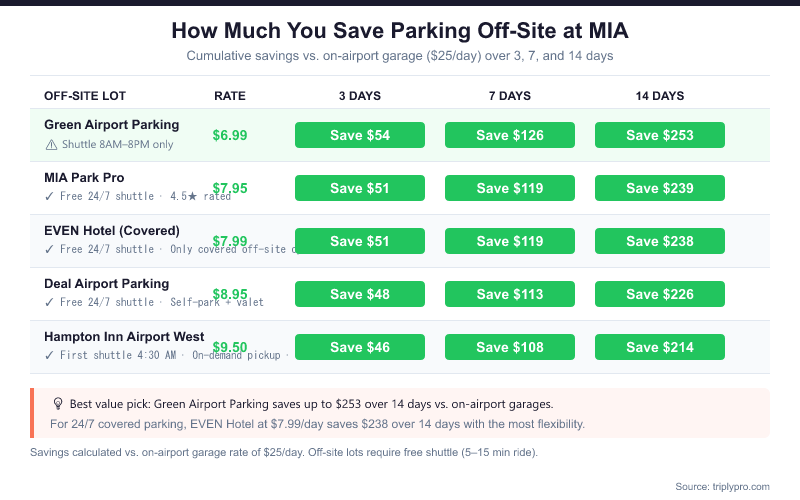Click the $6.99 rate for Green Airport Parking
Screen dimensions: 800x500
pos(230,135)
